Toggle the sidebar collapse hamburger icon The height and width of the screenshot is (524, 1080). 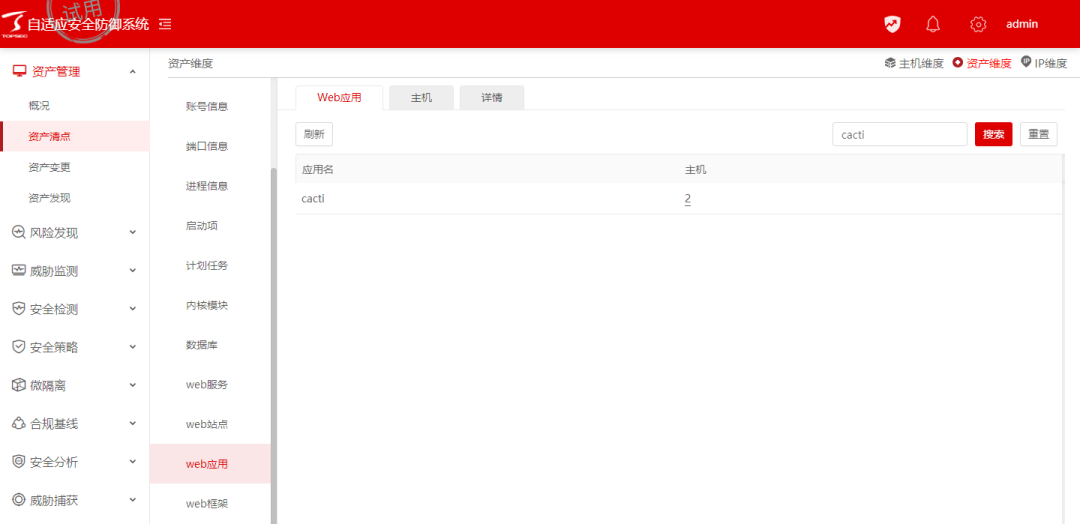(165, 24)
